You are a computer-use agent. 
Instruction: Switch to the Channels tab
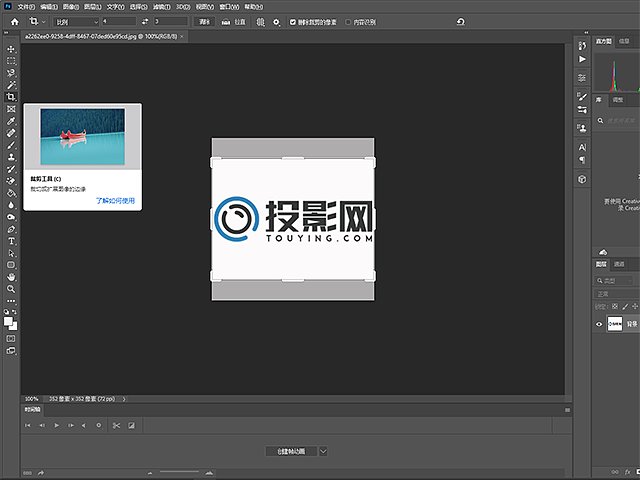[619, 264]
